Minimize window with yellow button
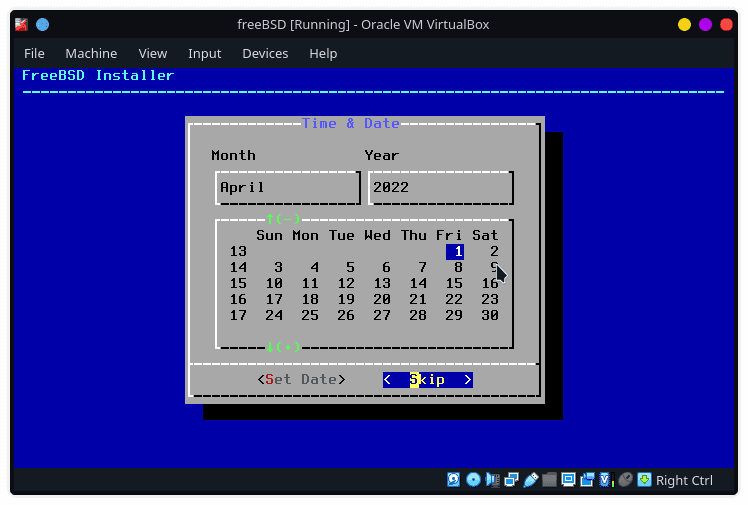 684,24
